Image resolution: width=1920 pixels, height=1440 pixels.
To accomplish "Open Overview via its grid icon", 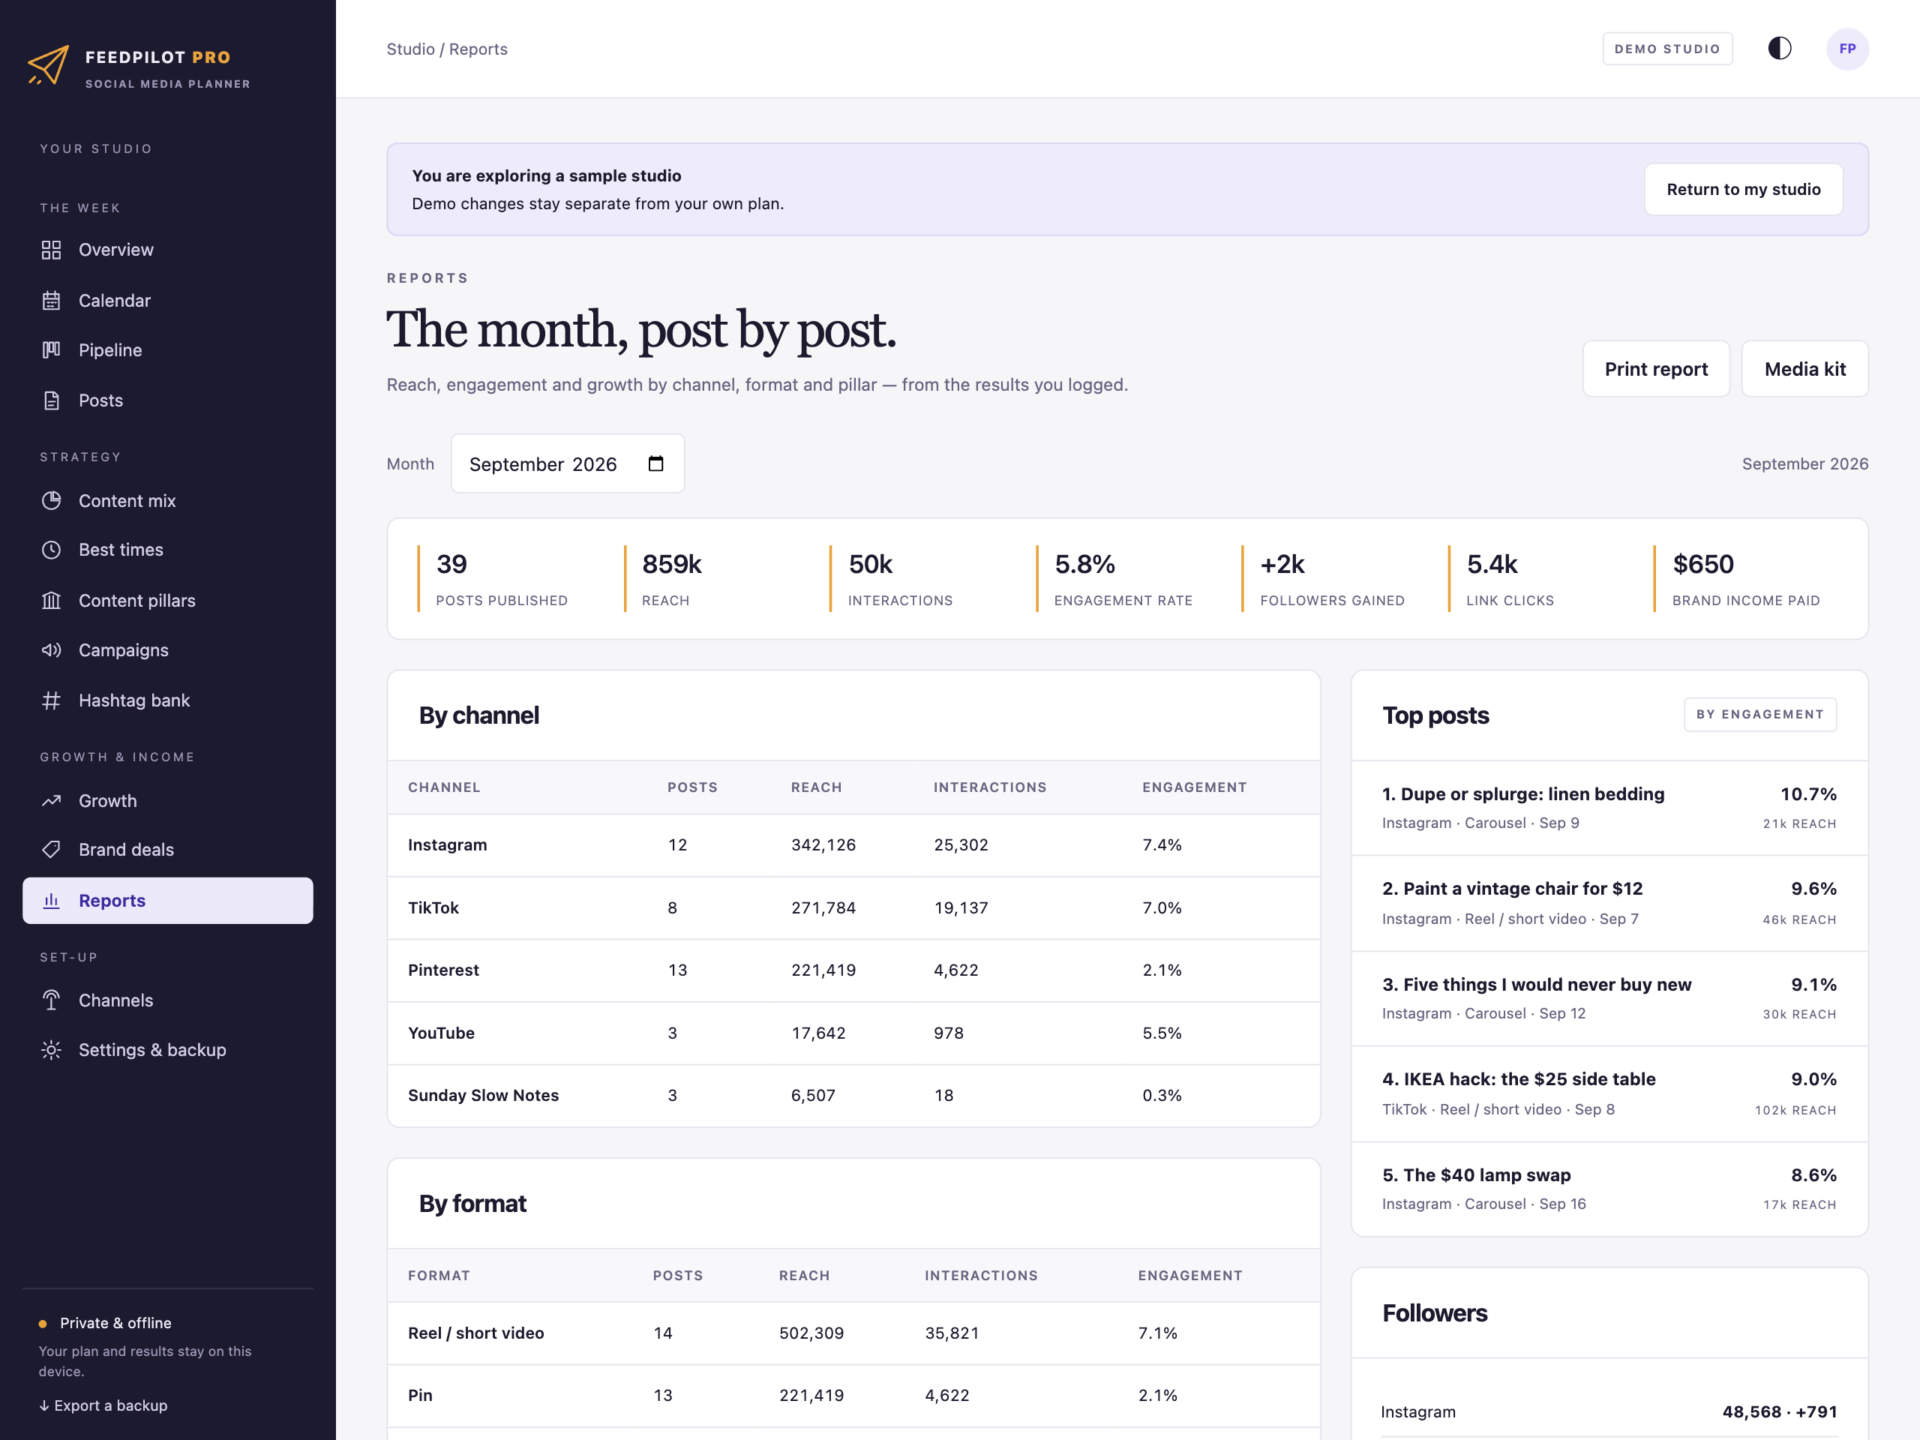I will pyautogui.click(x=51, y=250).
